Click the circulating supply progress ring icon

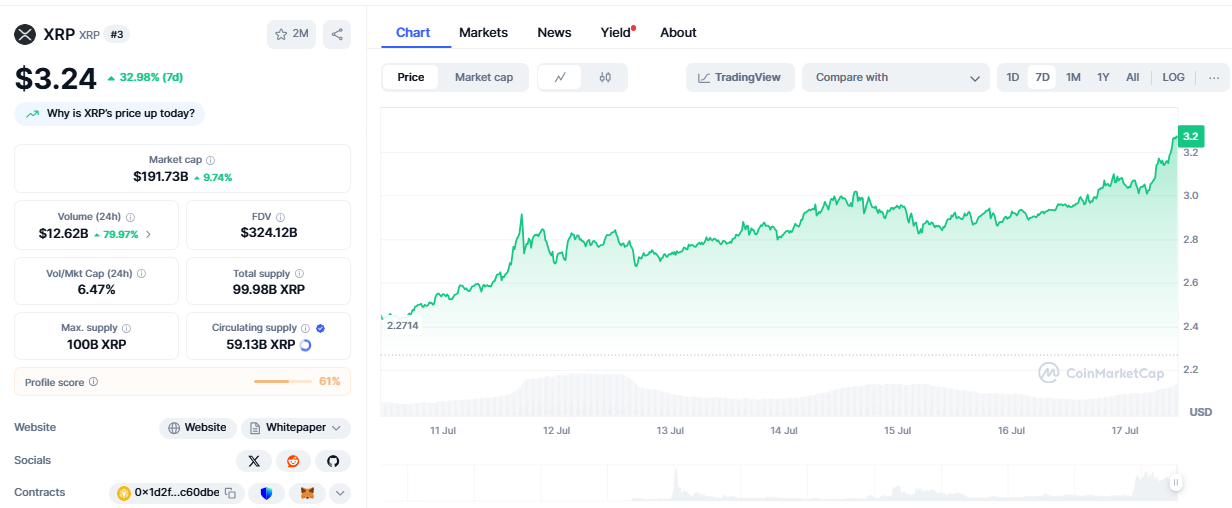point(305,345)
